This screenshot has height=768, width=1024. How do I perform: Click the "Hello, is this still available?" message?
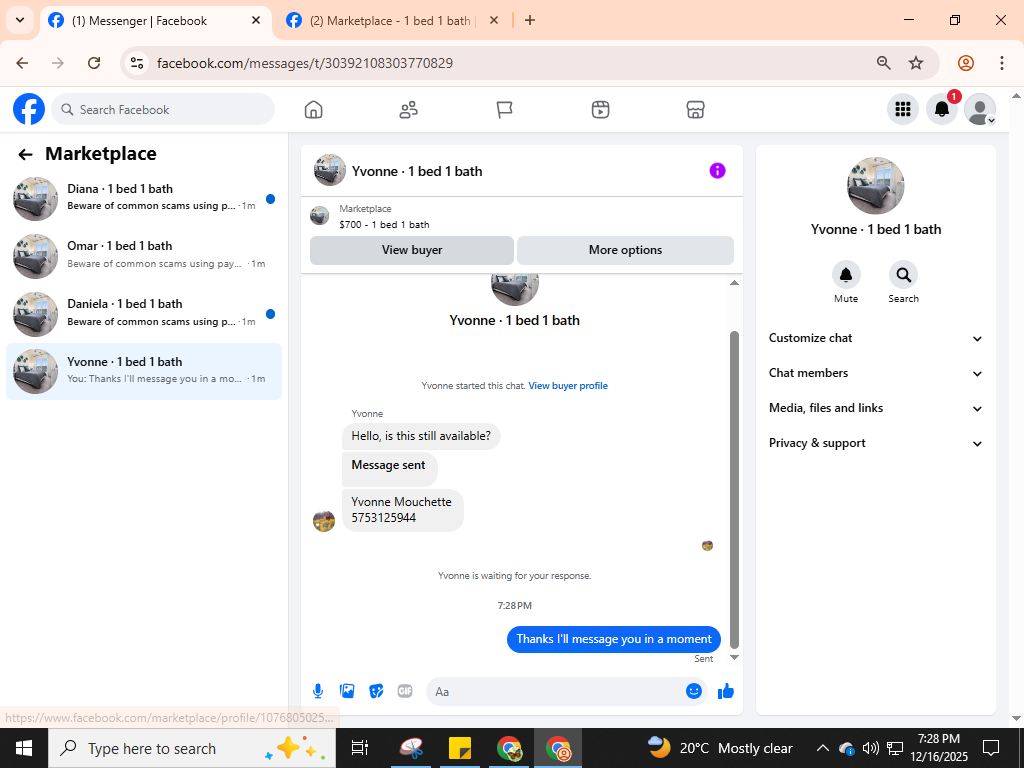click(421, 436)
